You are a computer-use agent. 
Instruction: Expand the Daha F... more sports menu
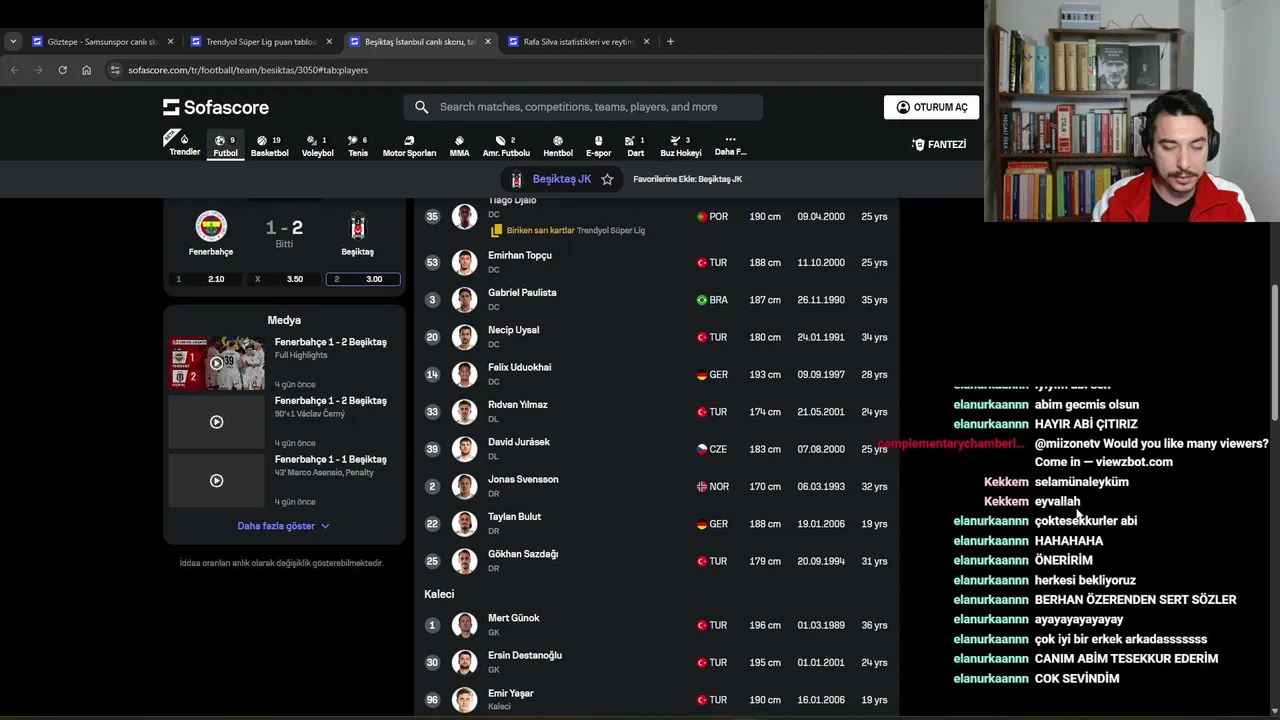(730, 146)
